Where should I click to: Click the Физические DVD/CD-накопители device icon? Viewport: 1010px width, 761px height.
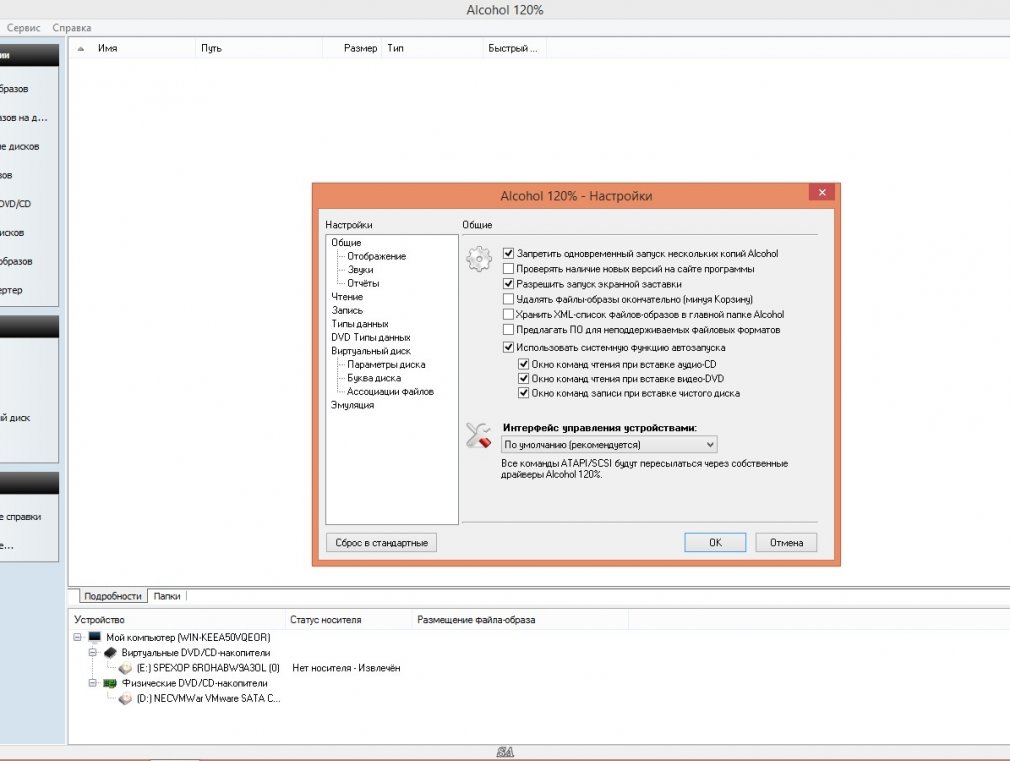[x=110, y=683]
